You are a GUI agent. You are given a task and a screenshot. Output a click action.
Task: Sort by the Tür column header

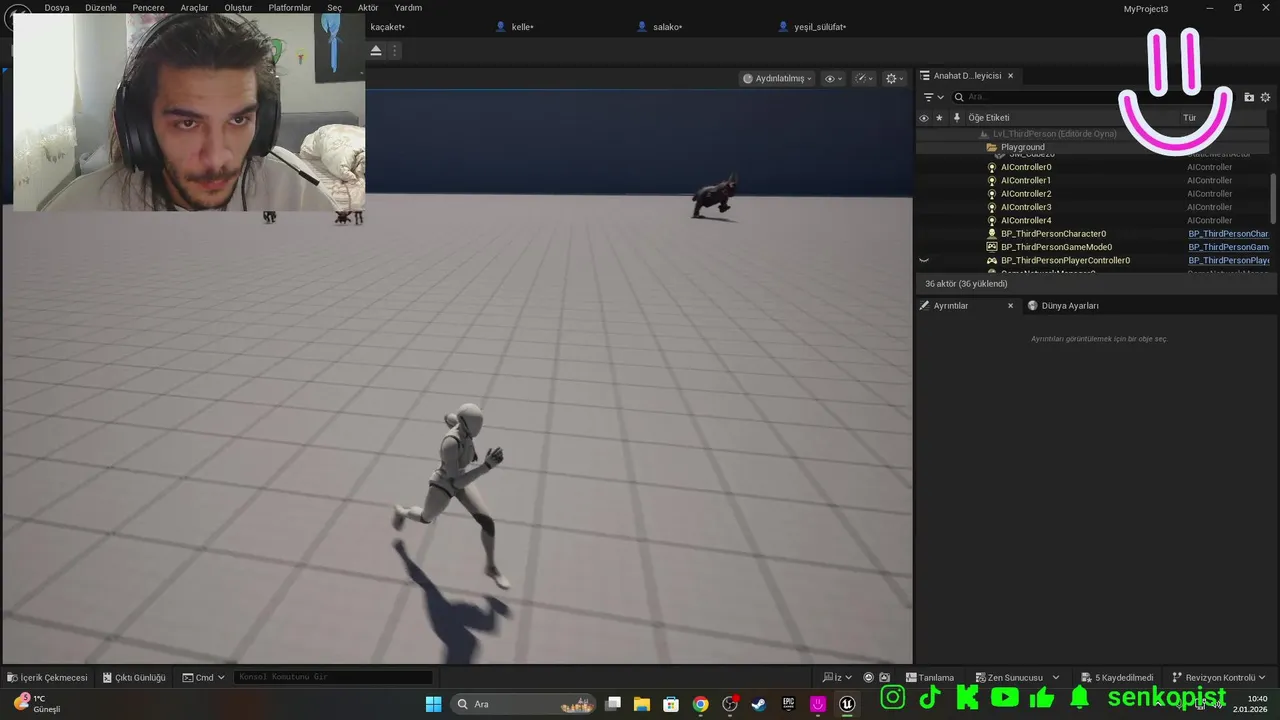tap(1189, 118)
